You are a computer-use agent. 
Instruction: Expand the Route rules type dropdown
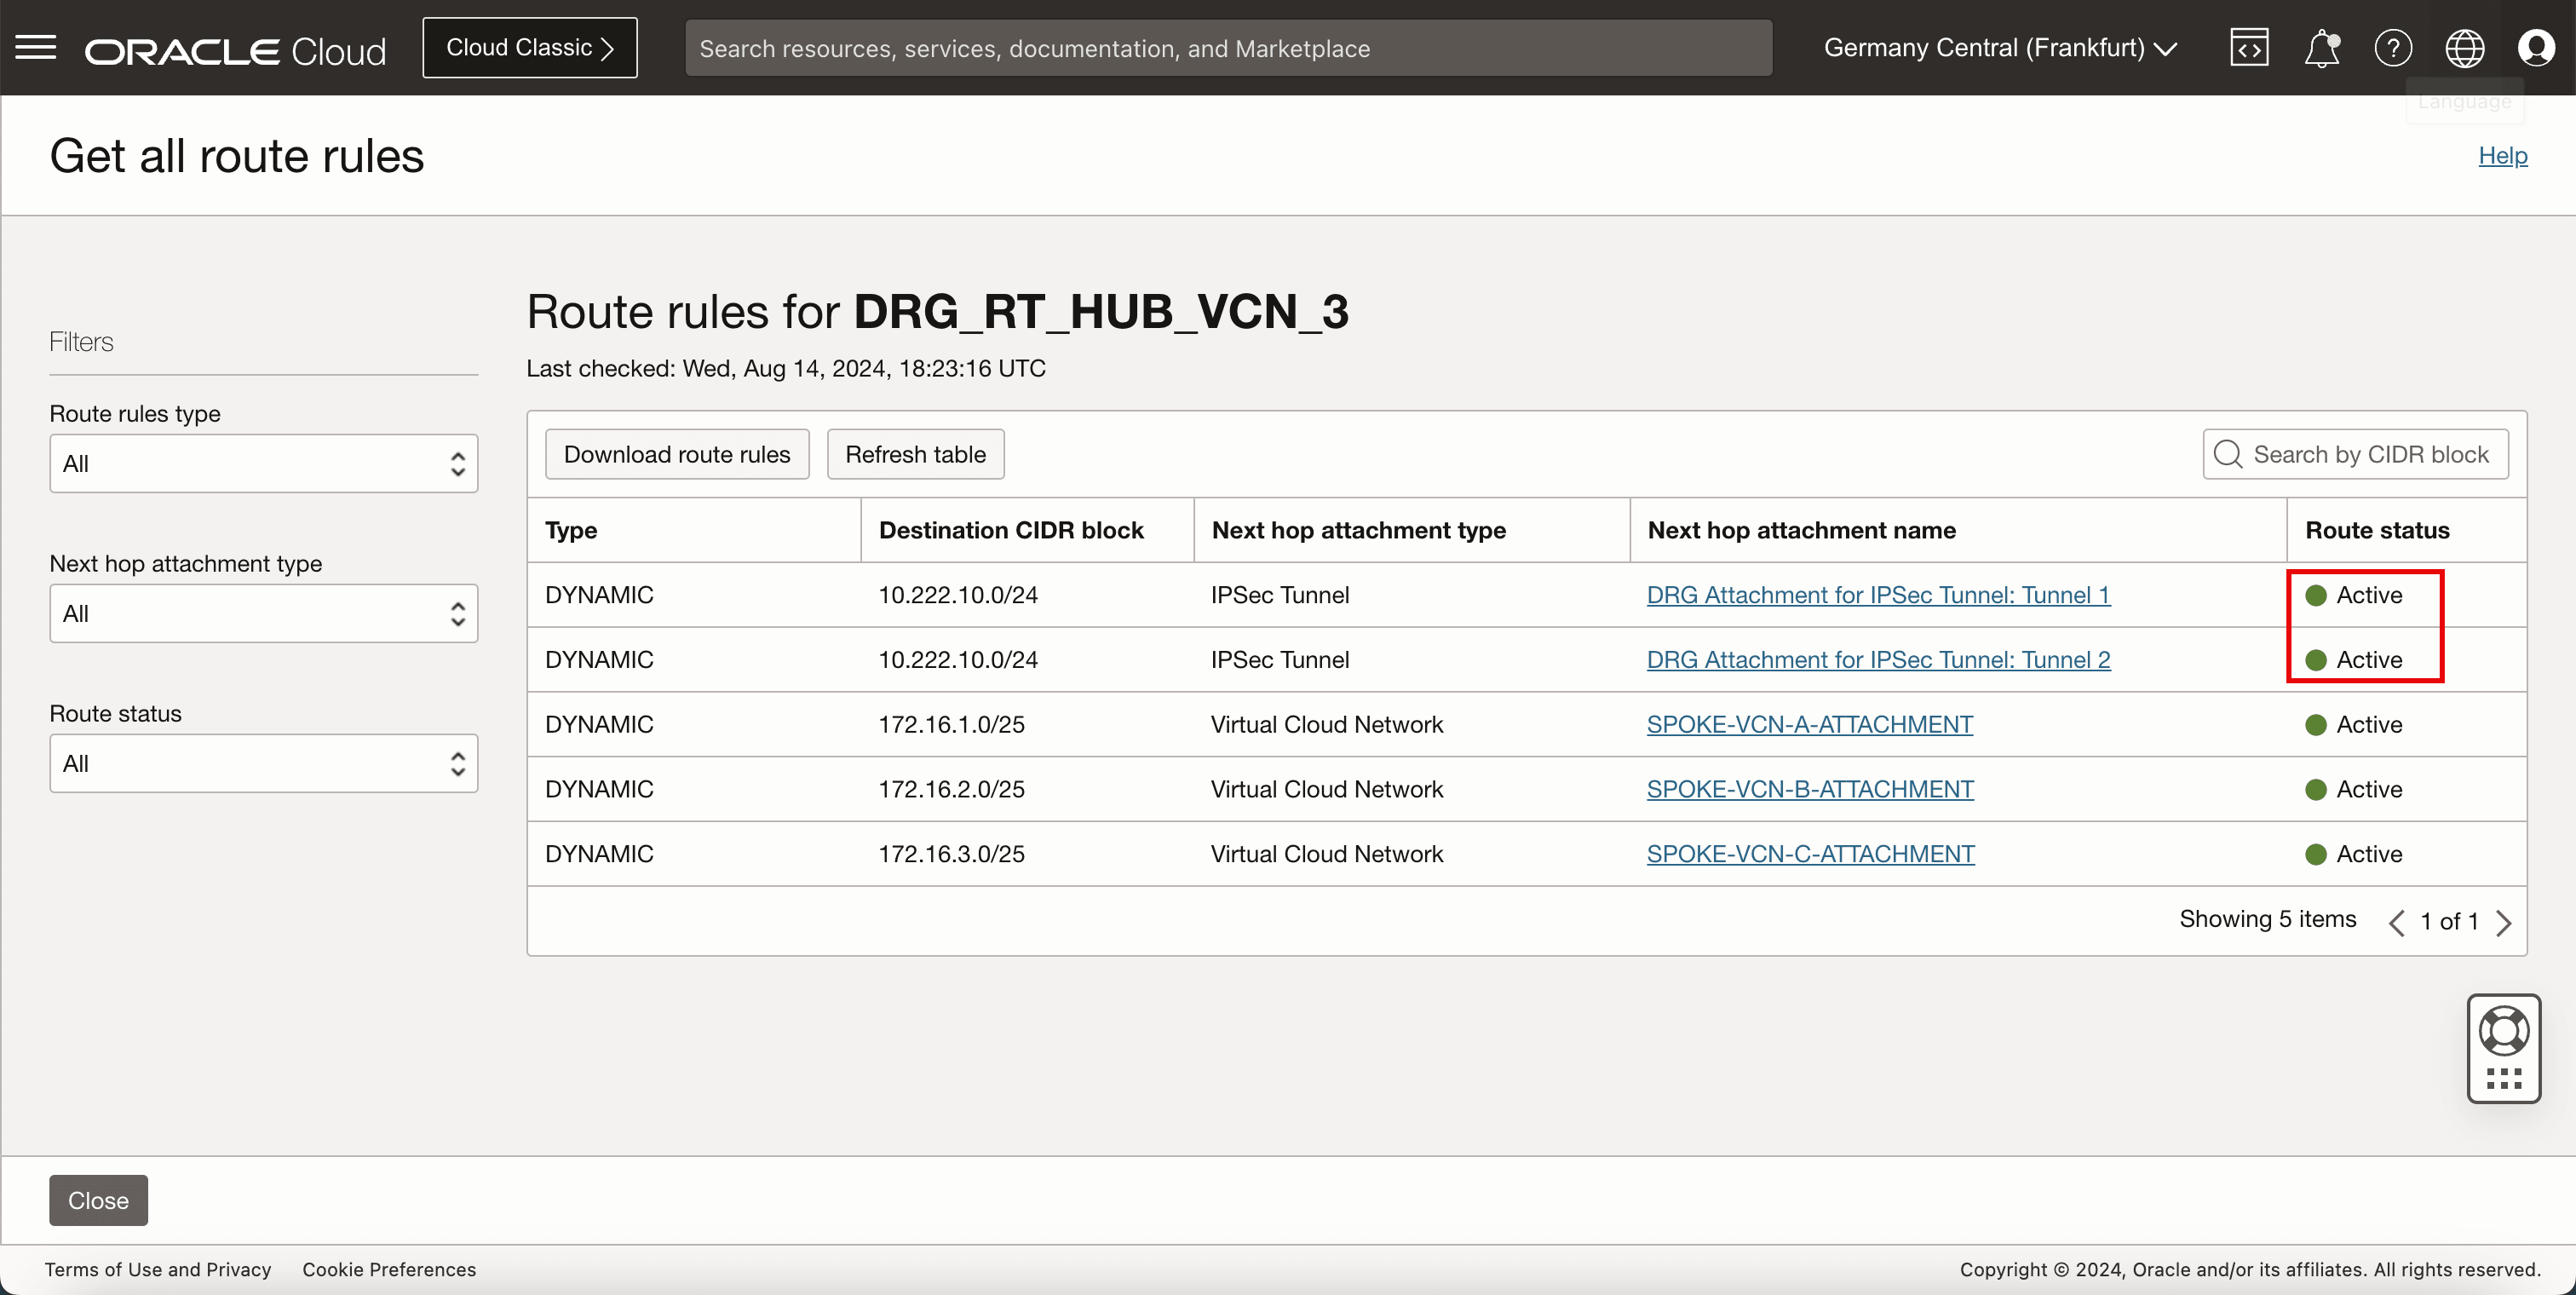coord(264,464)
